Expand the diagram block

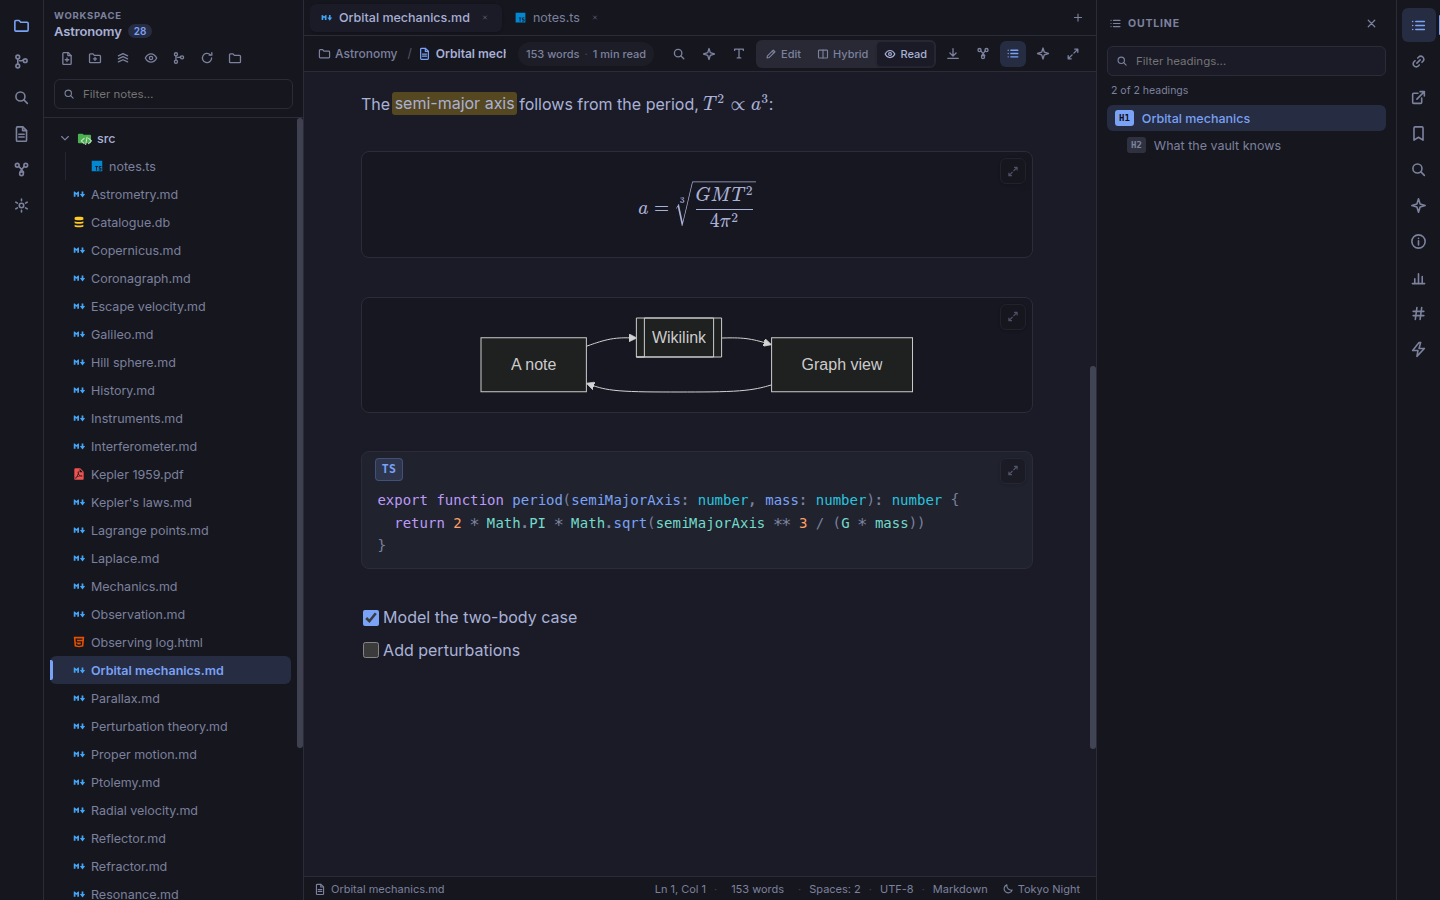1013,317
